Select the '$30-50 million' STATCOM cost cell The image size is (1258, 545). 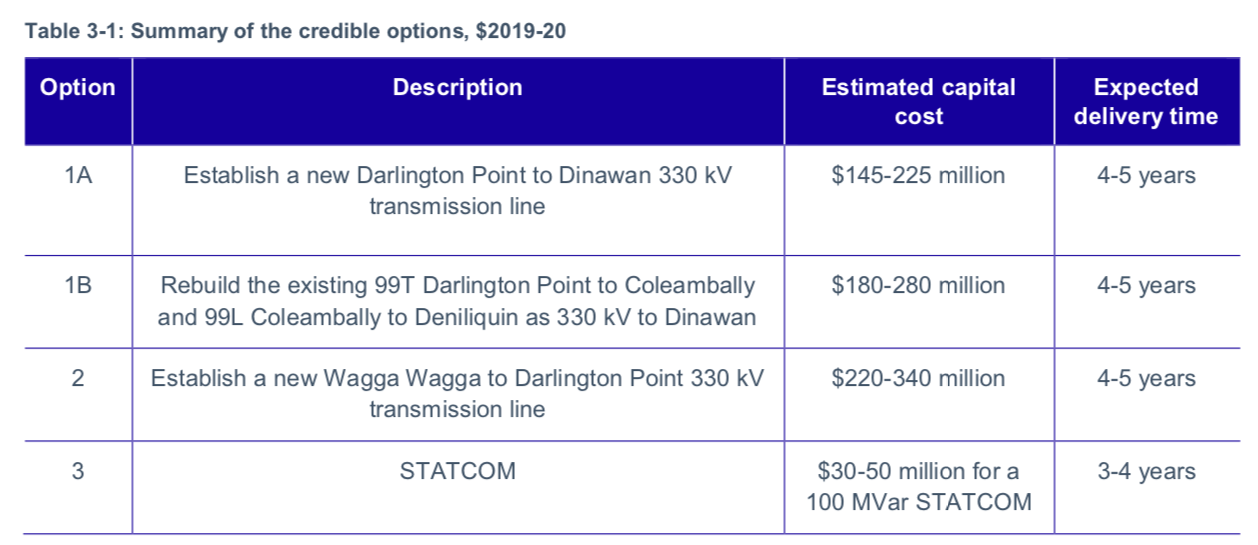coord(918,487)
